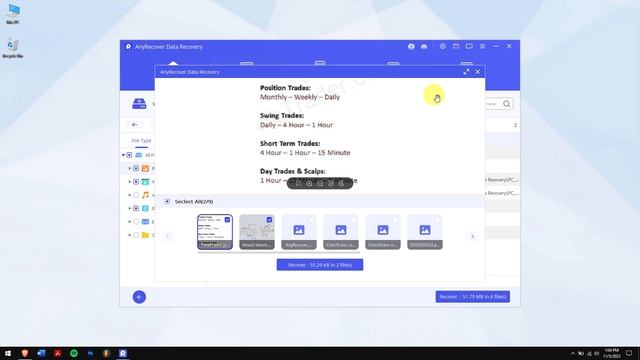The height and width of the screenshot is (360, 640).
Task: Open Brave browser from the taskbar
Action: pos(24,353)
